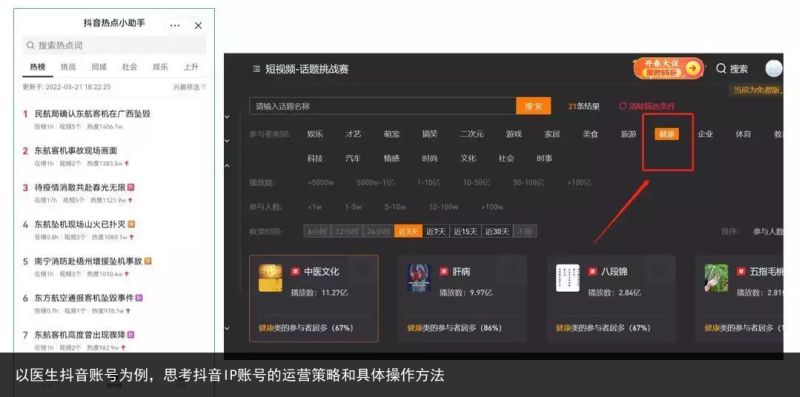Expand the bottom left sidebar chevron
The width and height of the screenshot is (800, 397).
[227, 328]
